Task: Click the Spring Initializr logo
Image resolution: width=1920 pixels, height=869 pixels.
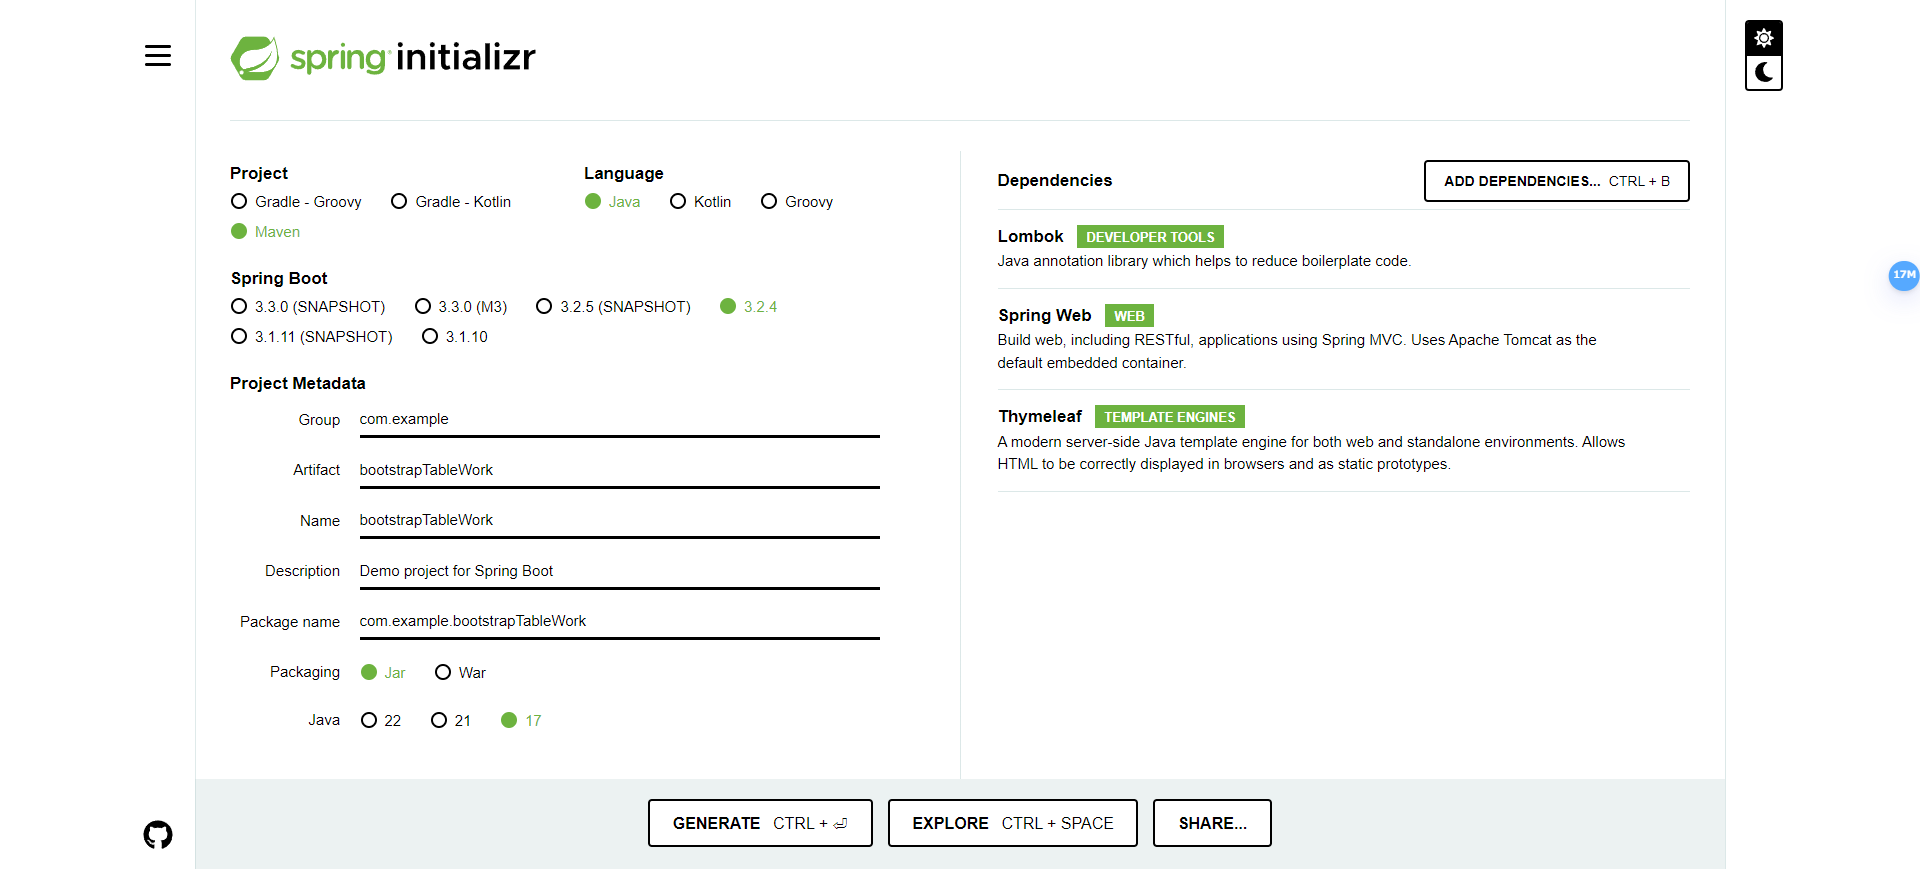Action: tap(383, 58)
